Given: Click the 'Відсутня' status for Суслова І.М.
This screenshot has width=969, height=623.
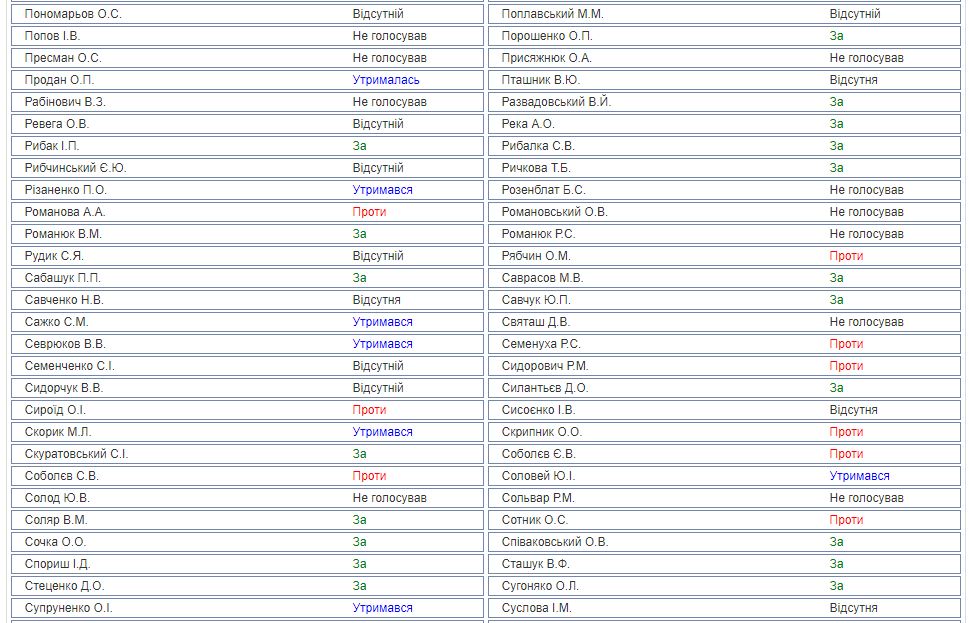Looking at the screenshot, I should click(853, 608).
